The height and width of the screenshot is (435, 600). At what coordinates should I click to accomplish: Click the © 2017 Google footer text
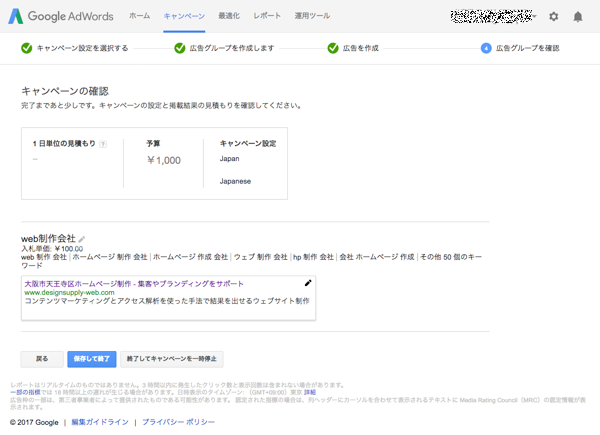34,422
